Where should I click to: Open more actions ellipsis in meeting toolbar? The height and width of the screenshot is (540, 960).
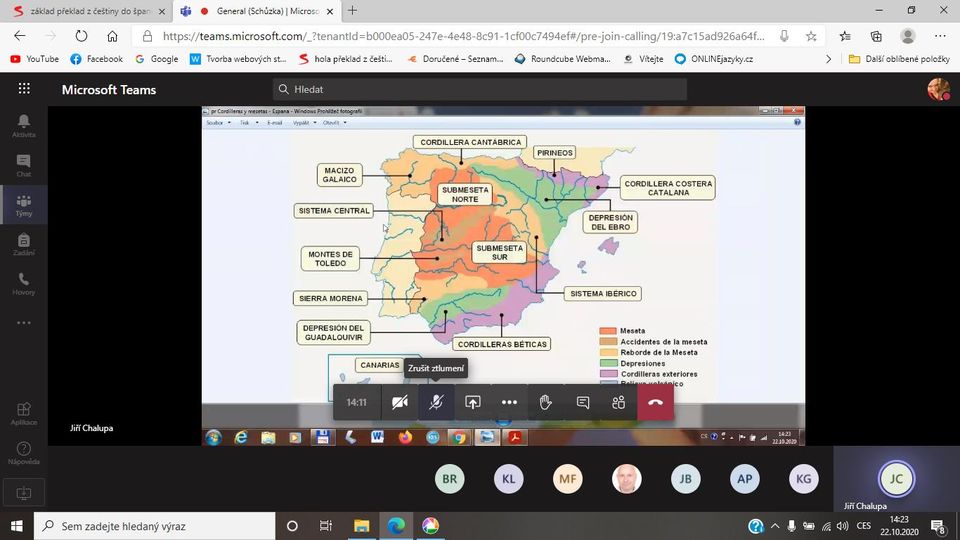[509, 402]
